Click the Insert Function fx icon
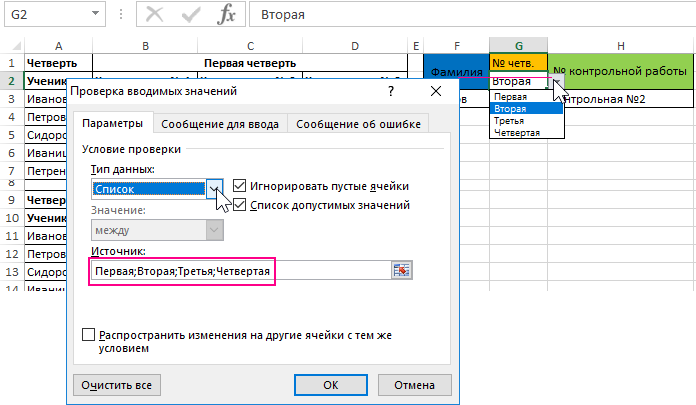The height and width of the screenshot is (405, 696). click(226, 14)
